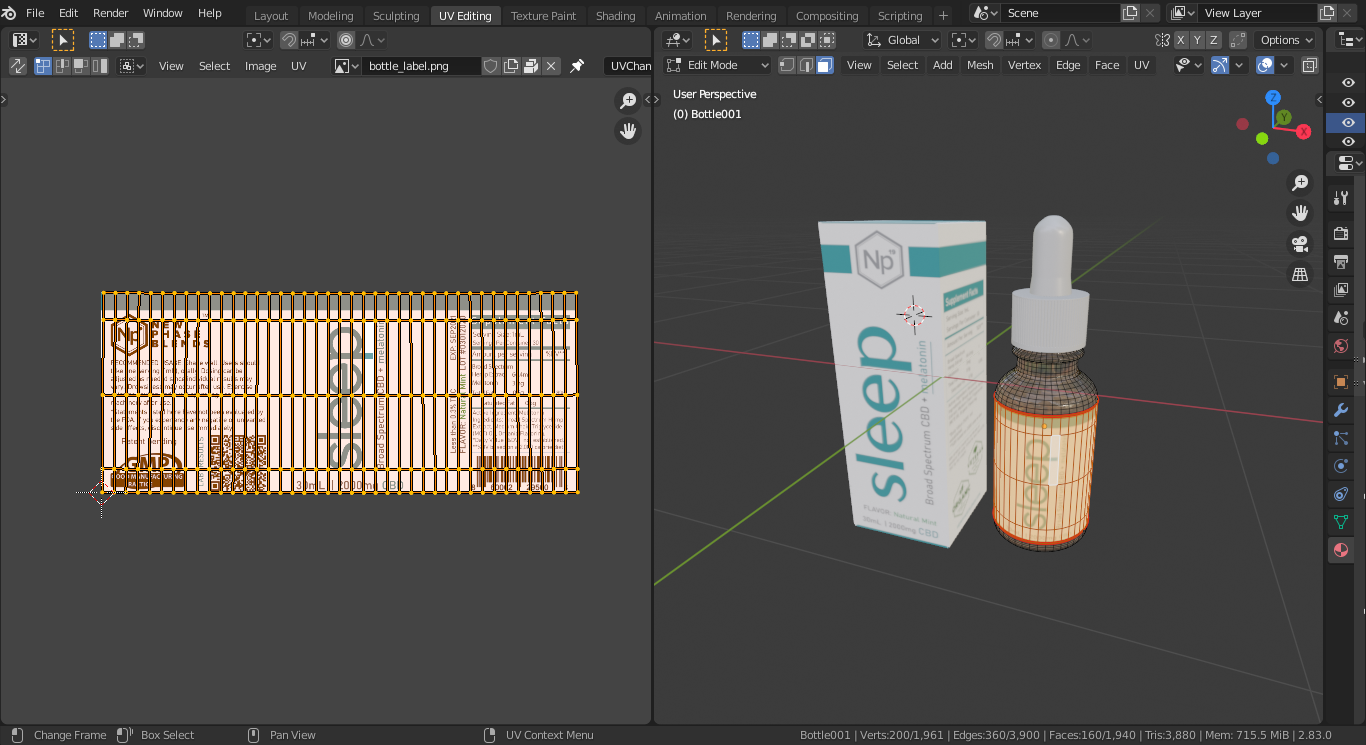
Task: Click the pin image icon in UV editor
Action: 577,66
